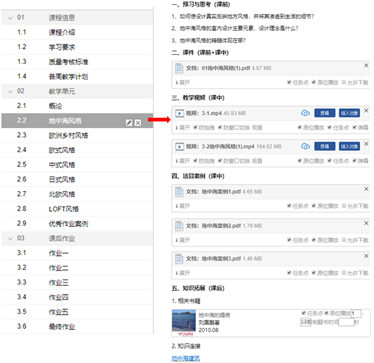Remove the 3-1.mp4 video card with its X
Screen dimensions: 374x363
click(x=366, y=110)
